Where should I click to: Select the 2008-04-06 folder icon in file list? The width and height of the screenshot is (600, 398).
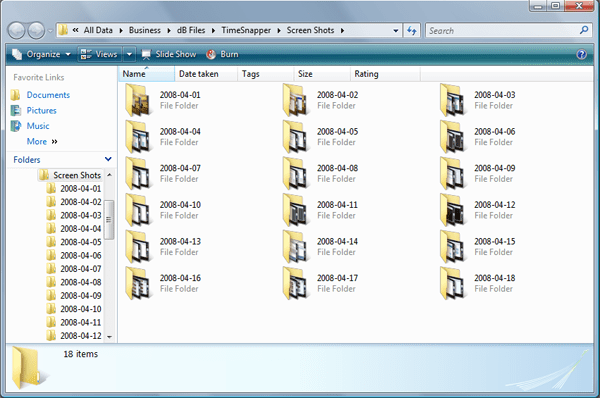[452, 137]
